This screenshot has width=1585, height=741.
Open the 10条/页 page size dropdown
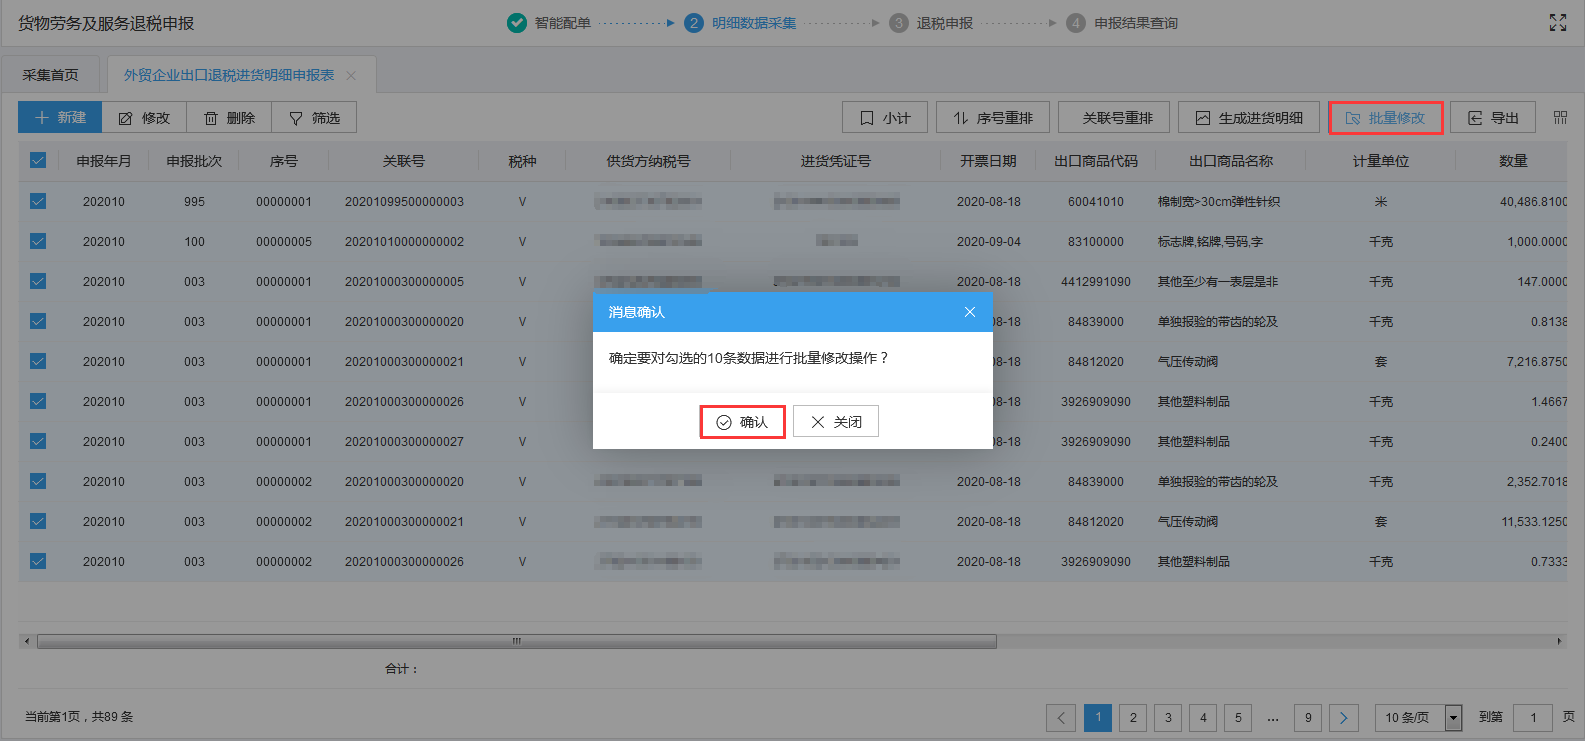(x=1418, y=717)
